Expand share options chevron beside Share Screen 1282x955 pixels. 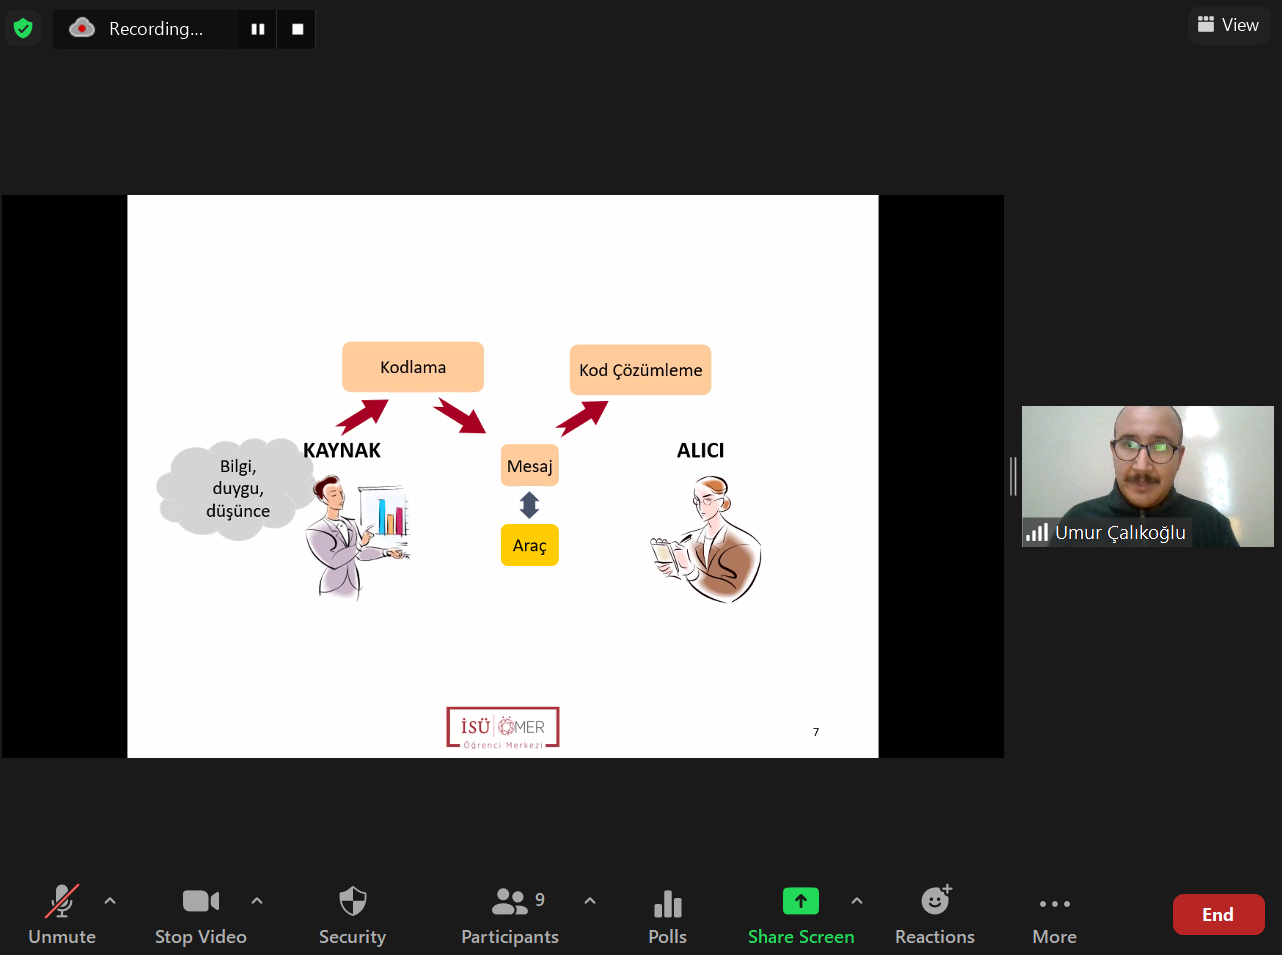pyautogui.click(x=857, y=901)
